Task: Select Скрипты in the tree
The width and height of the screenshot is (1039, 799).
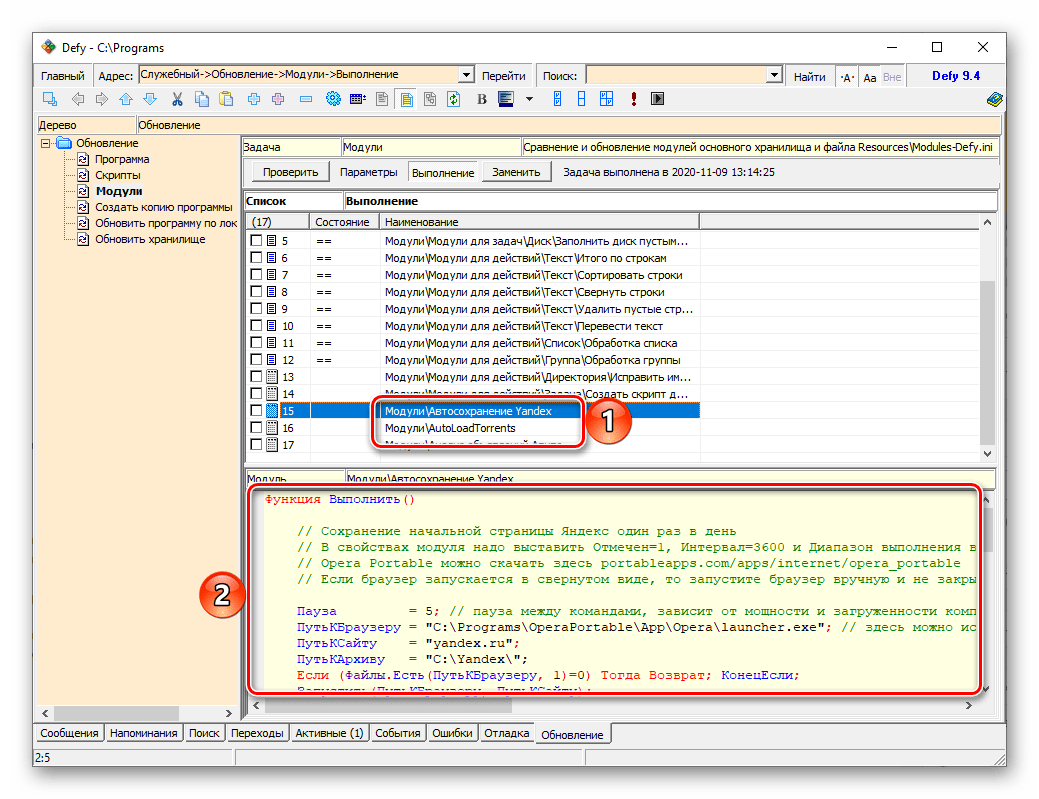Action: [116, 175]
